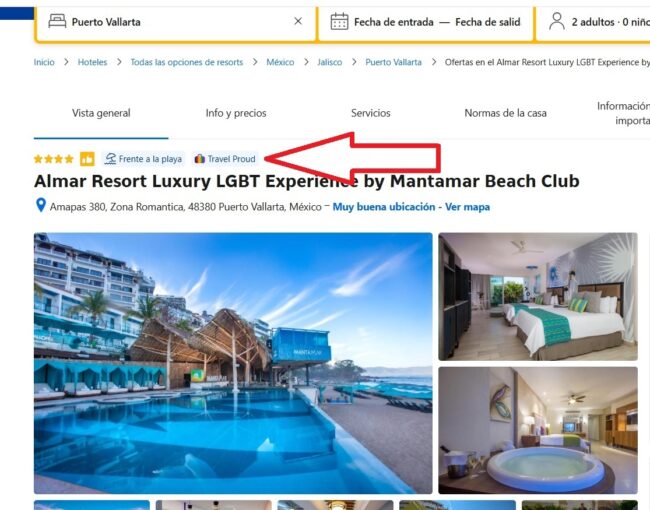Image resolution: width=650 pixels, height=510 pixels.
Task: Switch to Info y precios tab
Action: tap(236, 113)
